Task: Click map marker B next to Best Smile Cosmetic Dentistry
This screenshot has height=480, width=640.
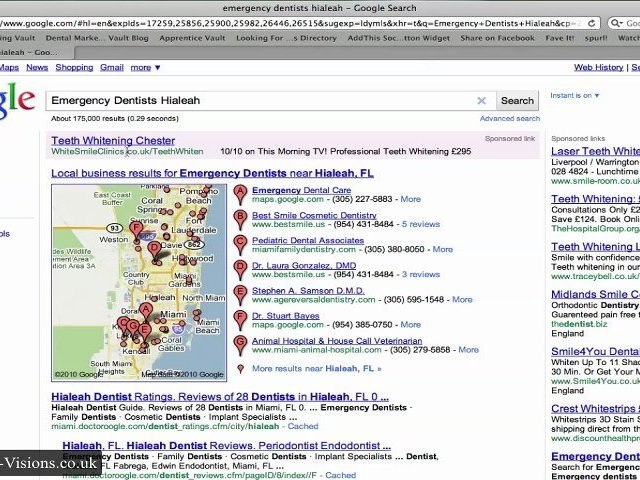Action: [x=240, y=220]
